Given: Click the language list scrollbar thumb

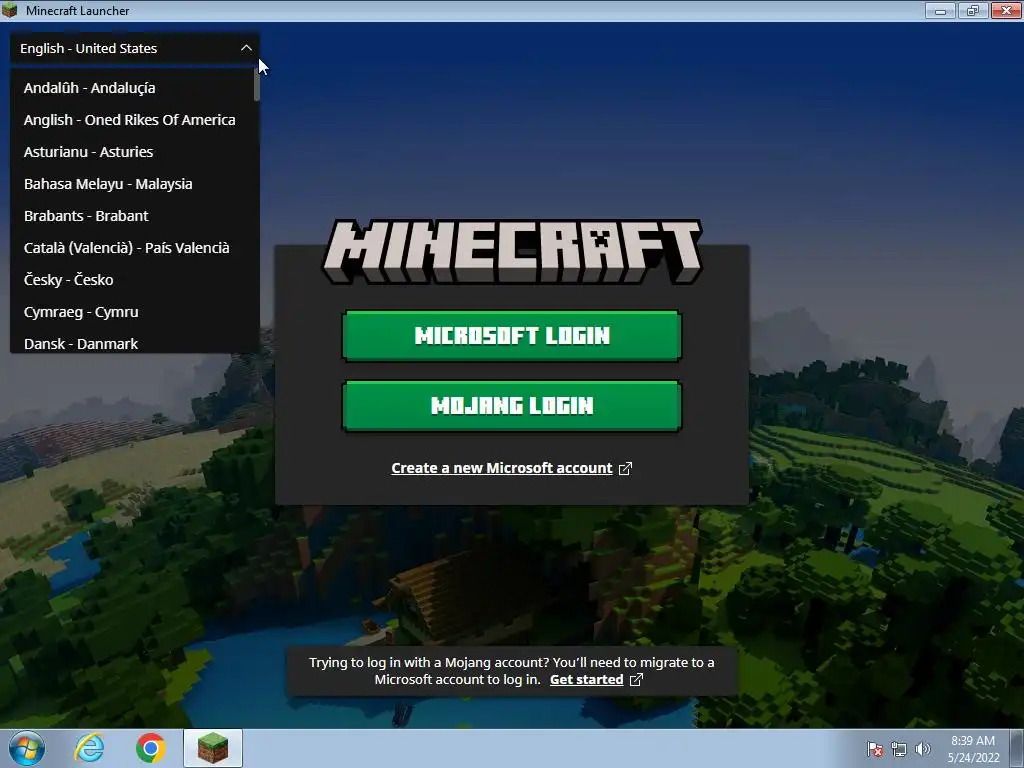Looking at the screenshot, I should pos(257,85).
